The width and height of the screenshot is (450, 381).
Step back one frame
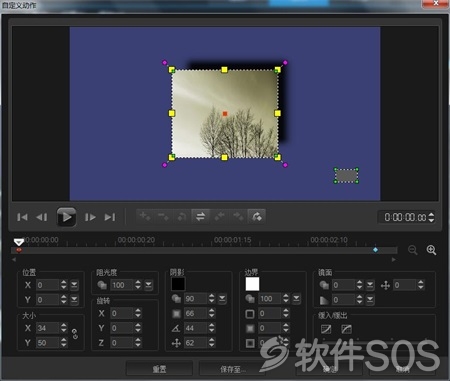click(42, 217)
